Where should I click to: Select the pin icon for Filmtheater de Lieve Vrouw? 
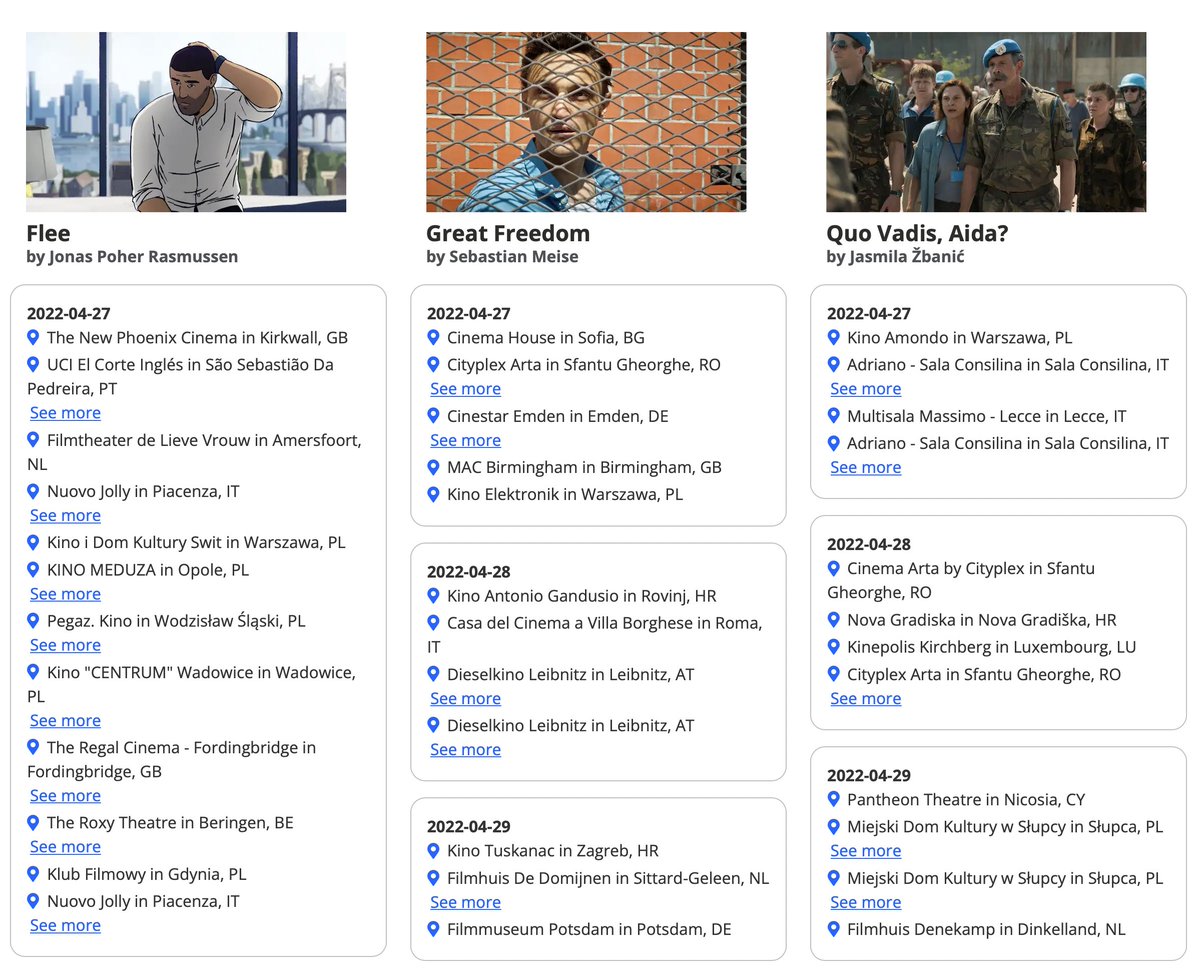[33, 440]
